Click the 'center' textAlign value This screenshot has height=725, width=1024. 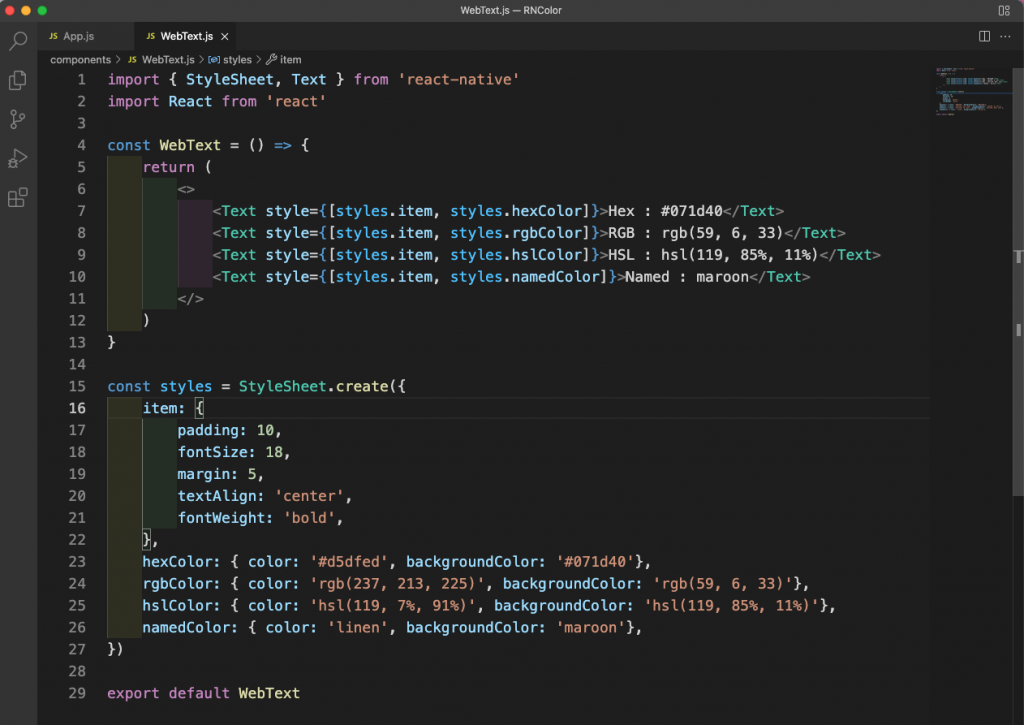[309, 496]
